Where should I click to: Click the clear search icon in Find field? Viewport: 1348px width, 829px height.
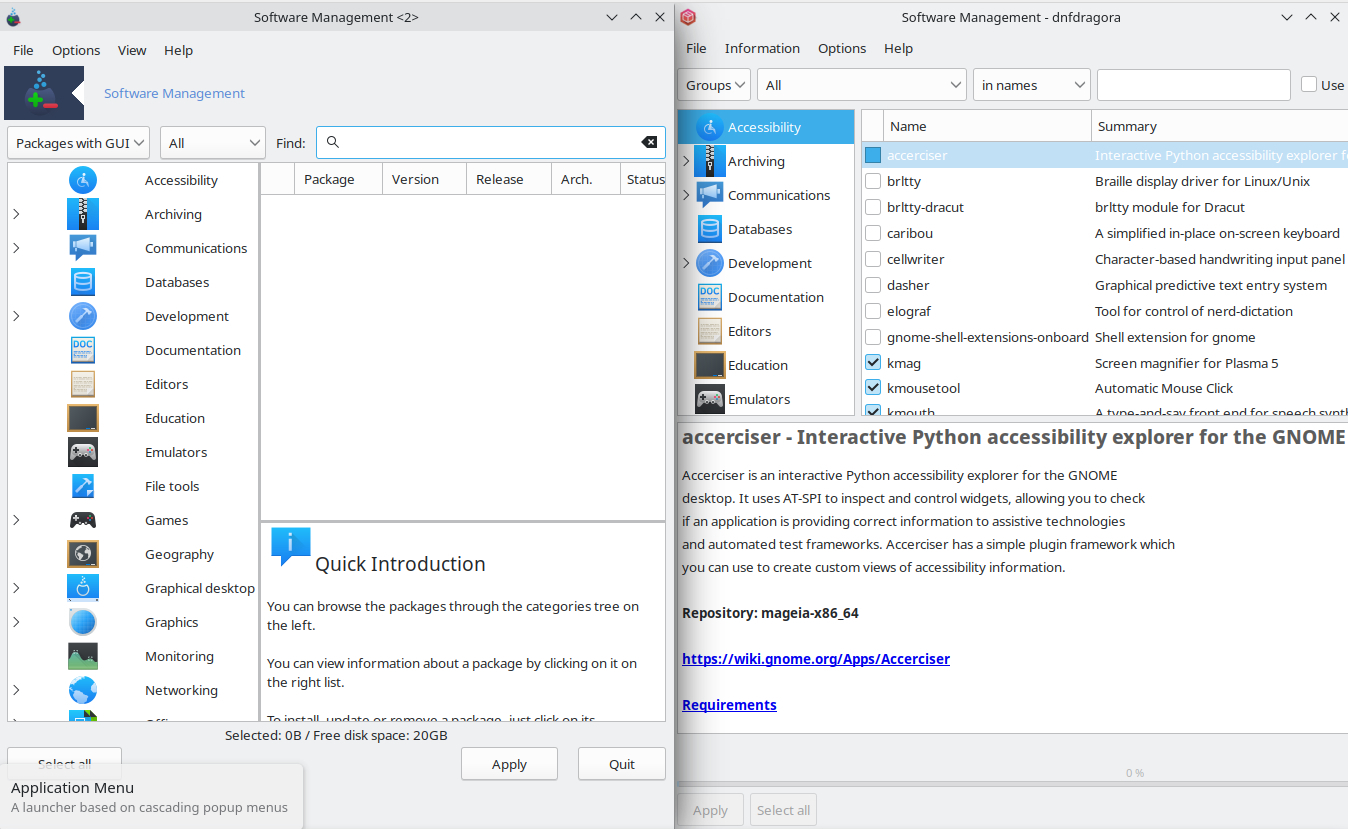(x=649, y=142)
